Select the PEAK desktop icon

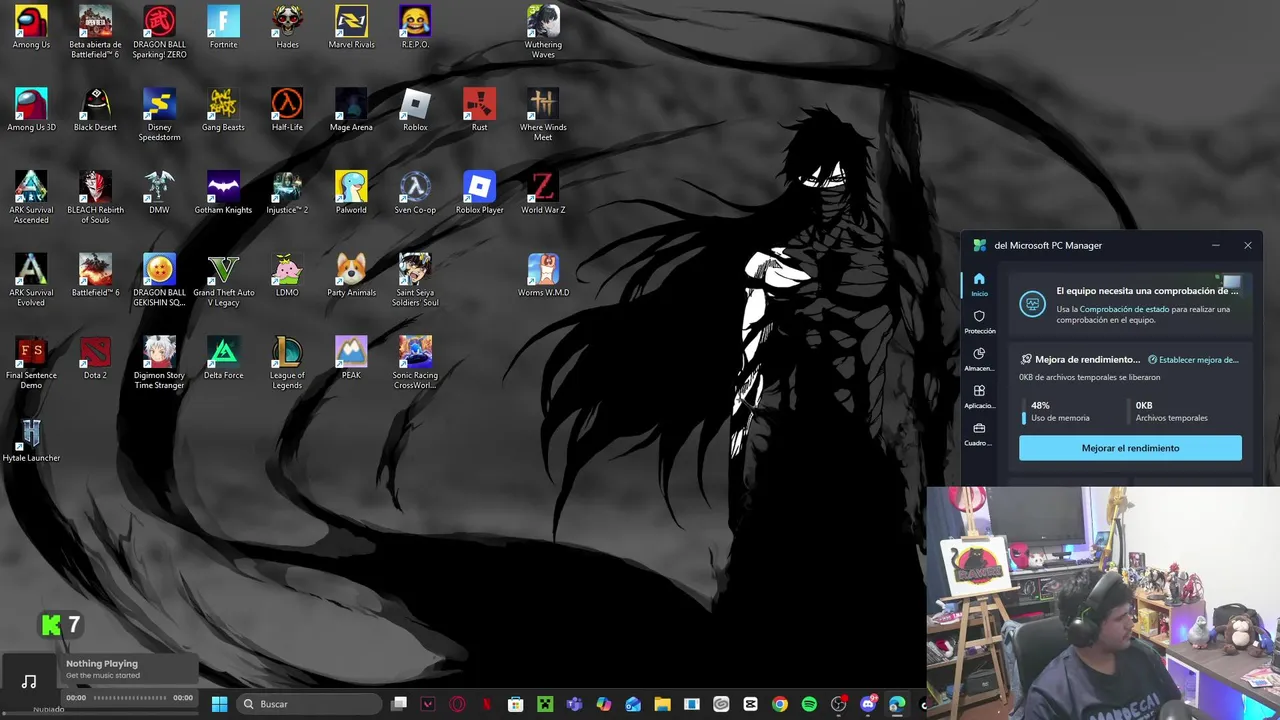click(351, 358)
